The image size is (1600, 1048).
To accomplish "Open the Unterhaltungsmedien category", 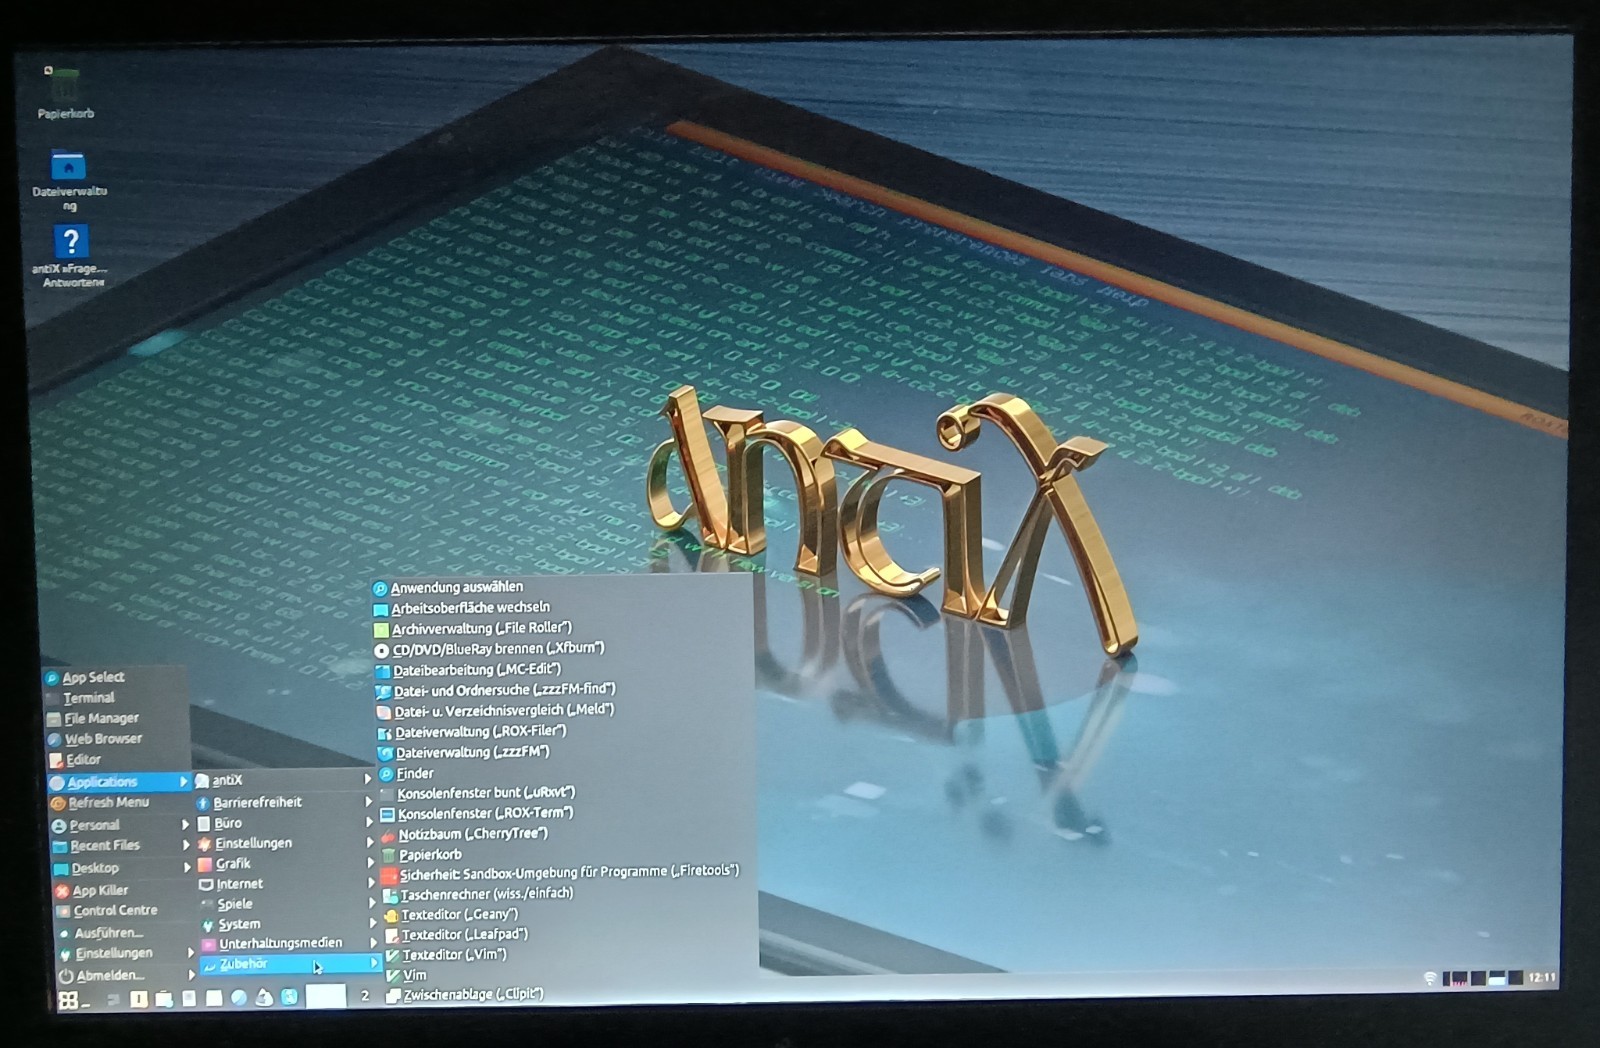I will (291, 943).
